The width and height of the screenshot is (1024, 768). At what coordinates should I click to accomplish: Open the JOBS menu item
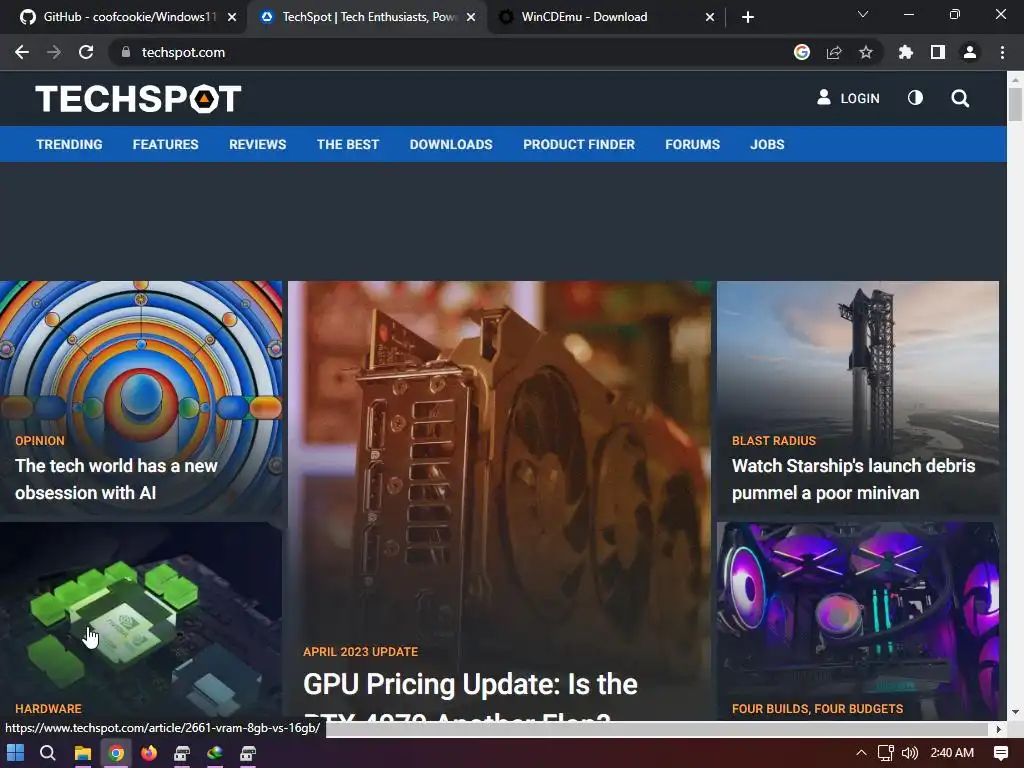767,144
